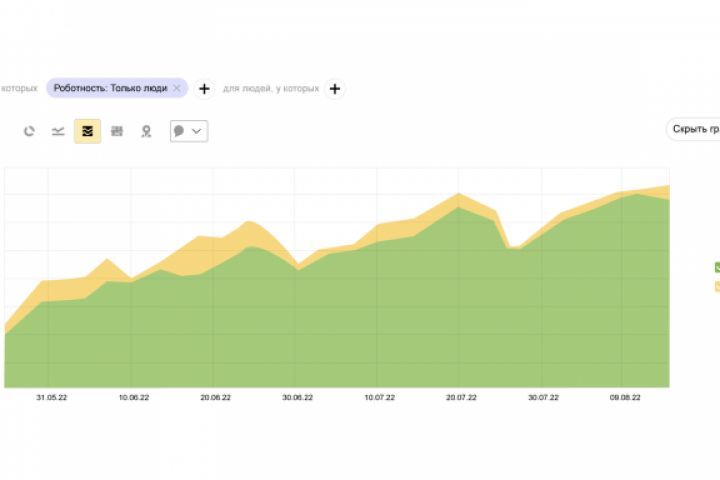Switch to the column chart view
Viewport: 720px width, 480px height.
click(117, 131)
